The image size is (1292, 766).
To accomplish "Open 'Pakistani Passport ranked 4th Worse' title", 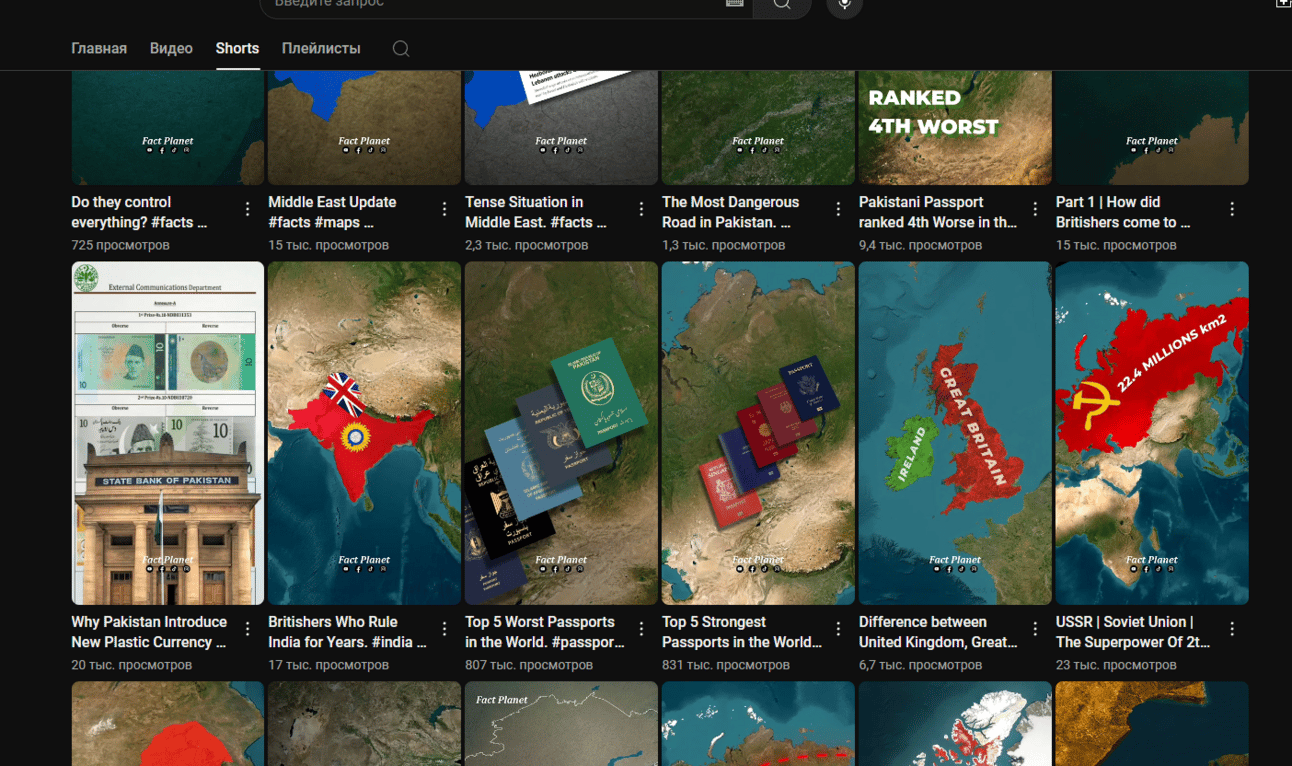I will [938, 212].
